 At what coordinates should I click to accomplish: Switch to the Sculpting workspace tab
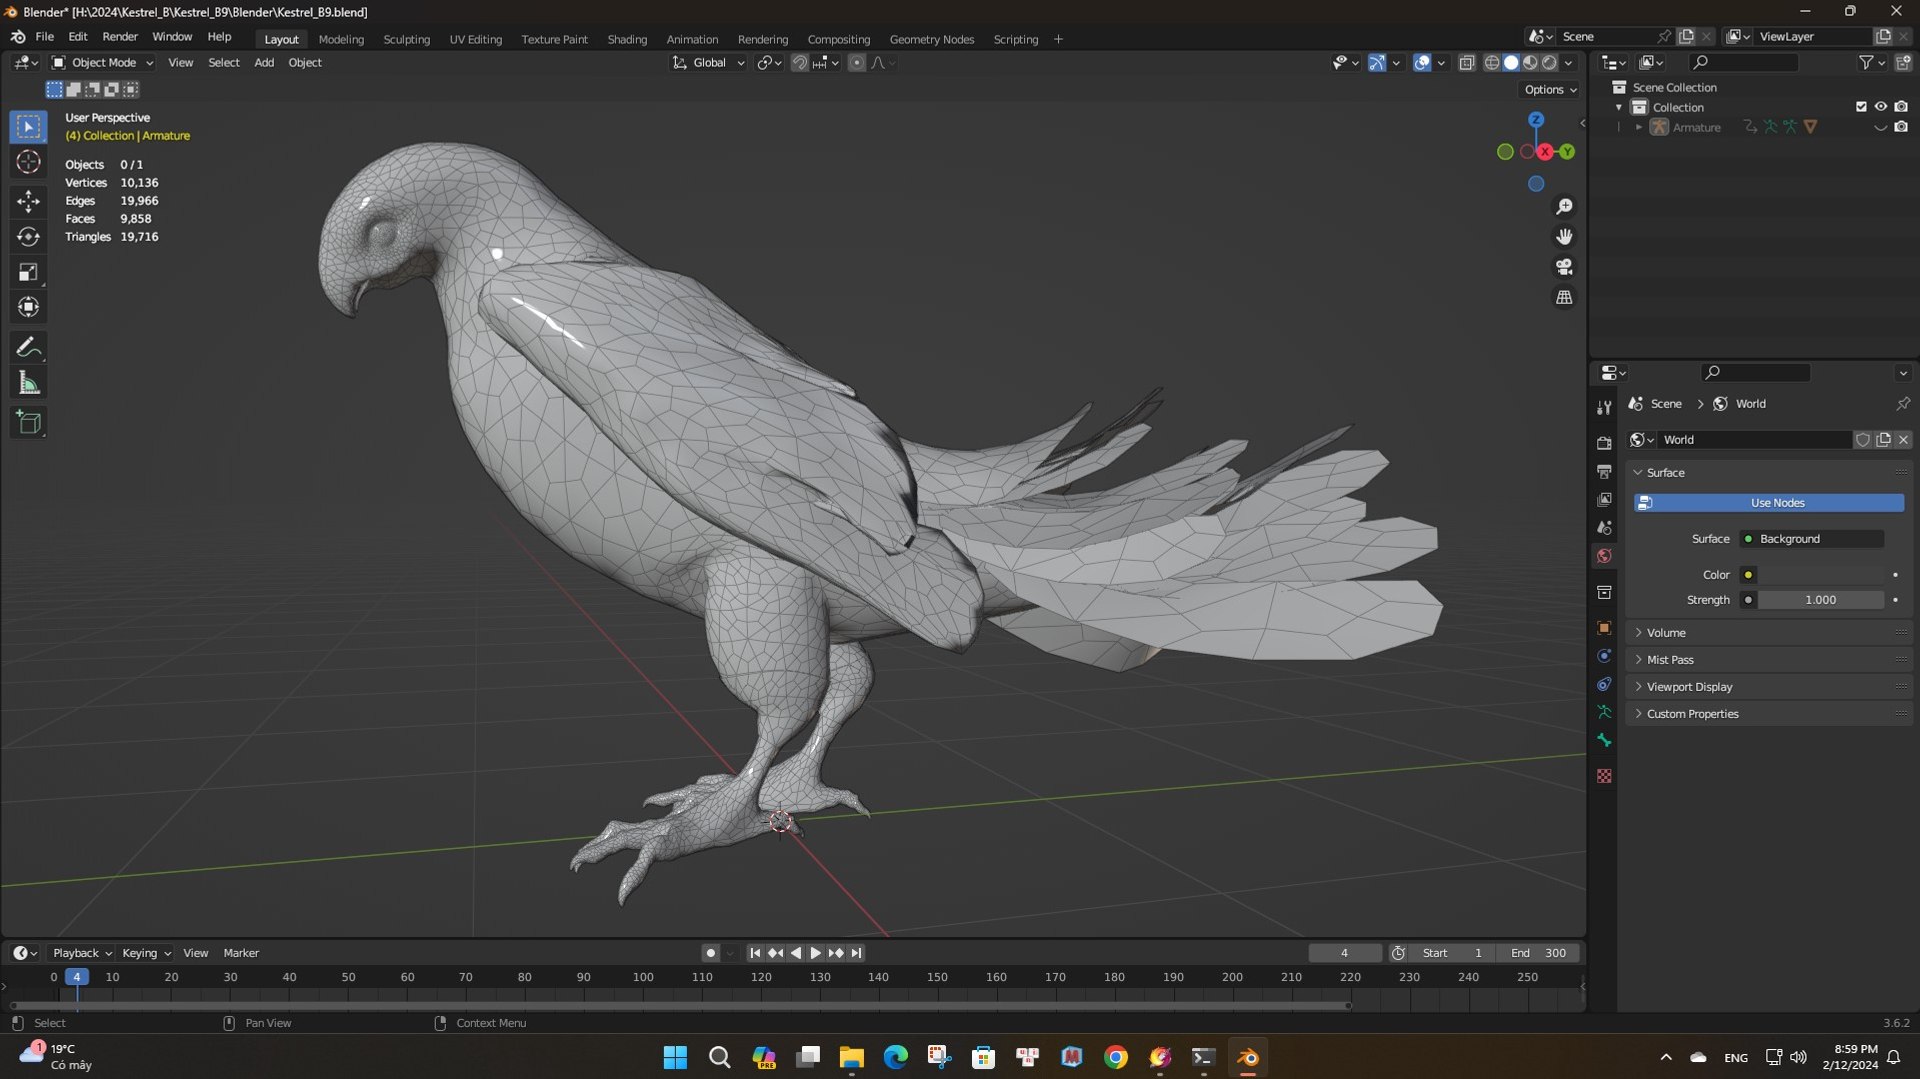tap(406, 39)
